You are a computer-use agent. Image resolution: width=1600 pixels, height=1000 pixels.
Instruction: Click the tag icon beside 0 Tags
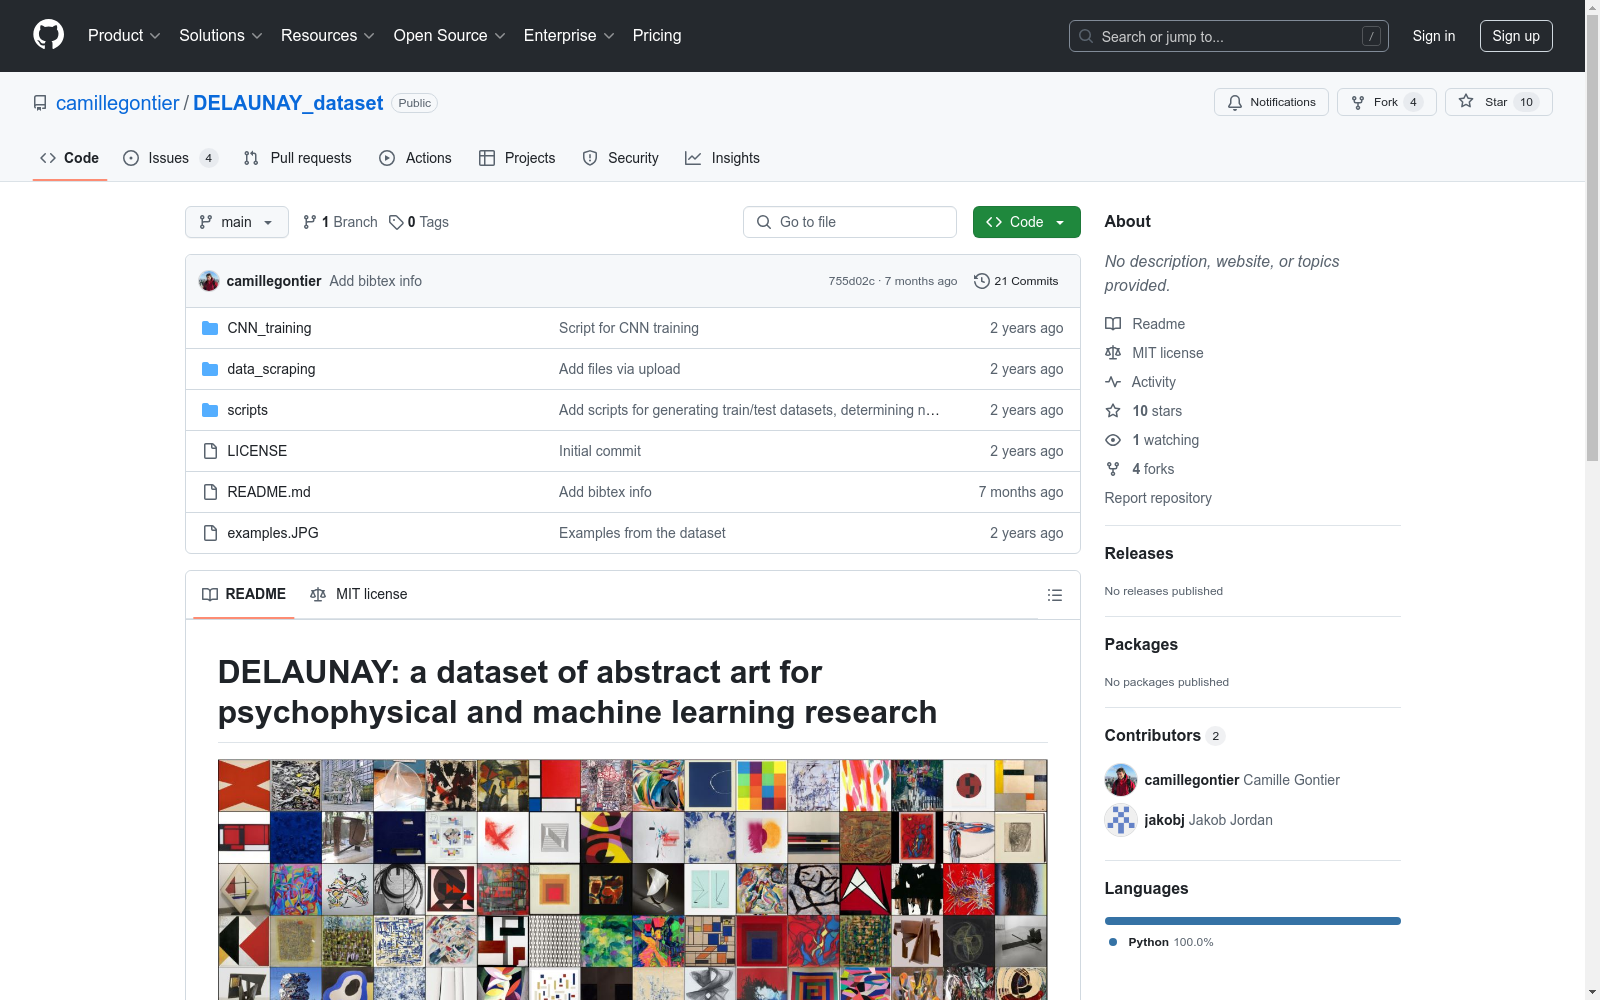click(396, 222)
